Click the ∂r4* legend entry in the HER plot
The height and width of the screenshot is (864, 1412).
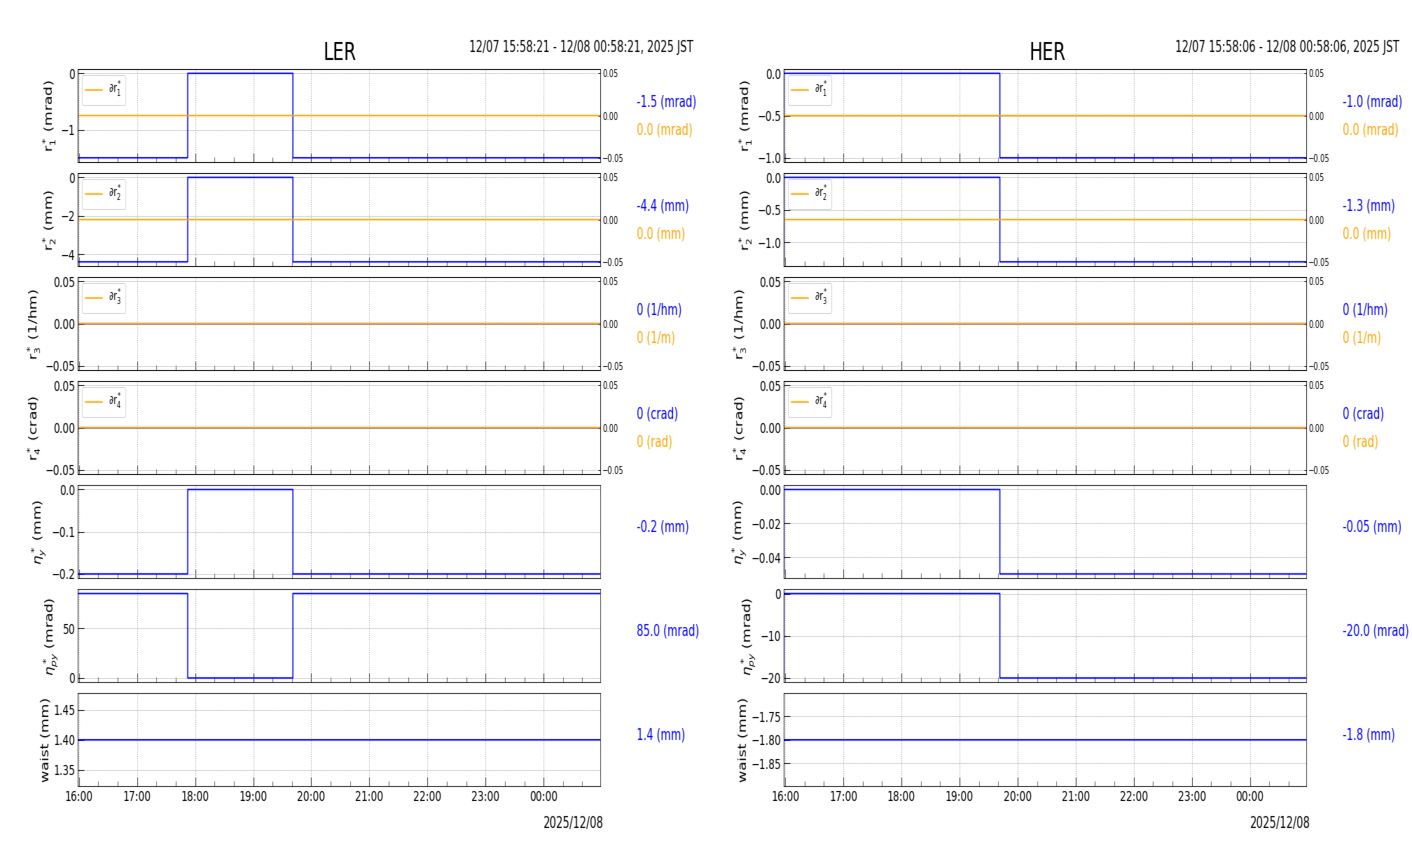point(810,402)
